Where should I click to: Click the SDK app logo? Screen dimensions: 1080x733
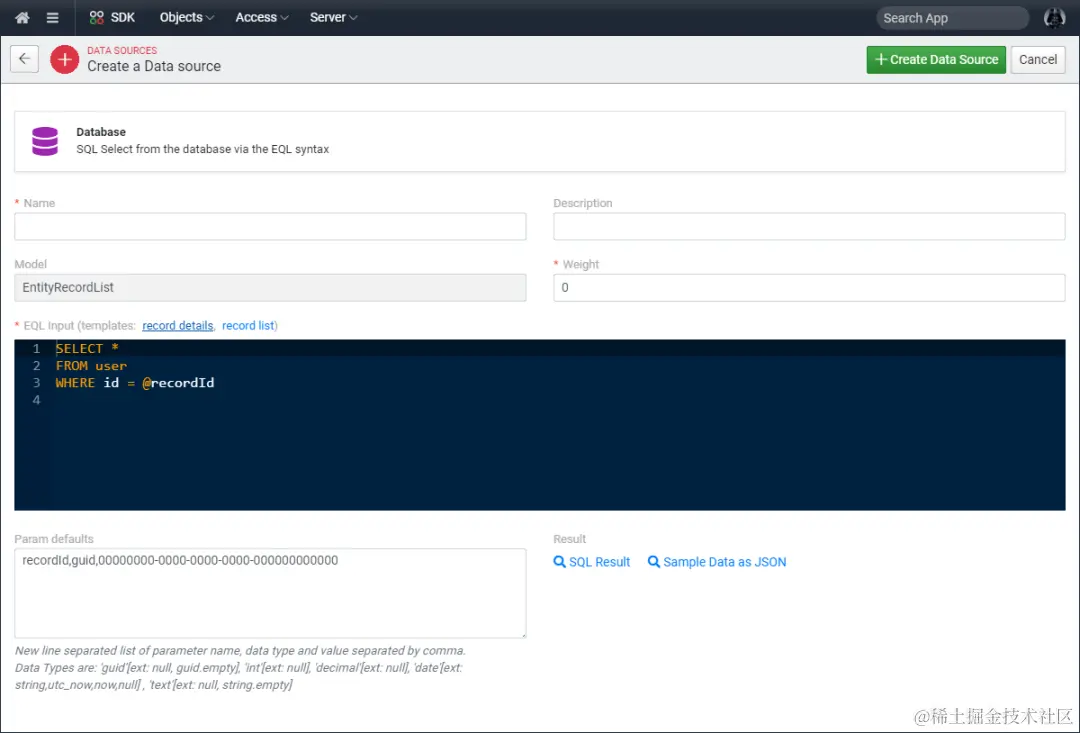pyautogui.click(x=112, y=18)
